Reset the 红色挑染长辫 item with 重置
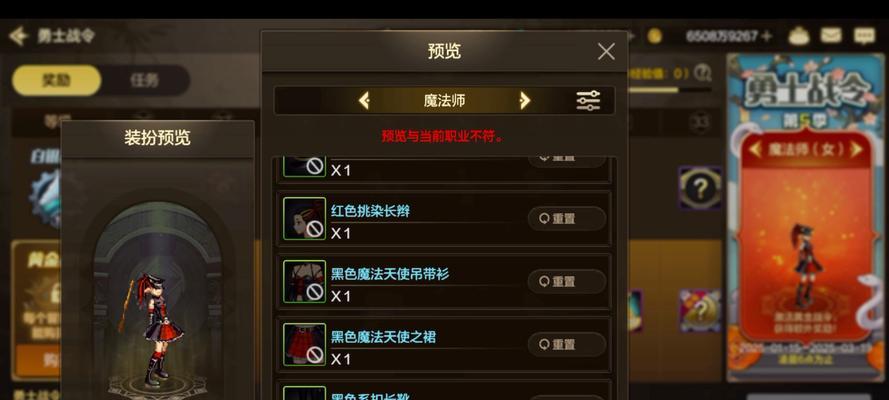This screenshot has height=400, width=889. [x=567, y=219]
